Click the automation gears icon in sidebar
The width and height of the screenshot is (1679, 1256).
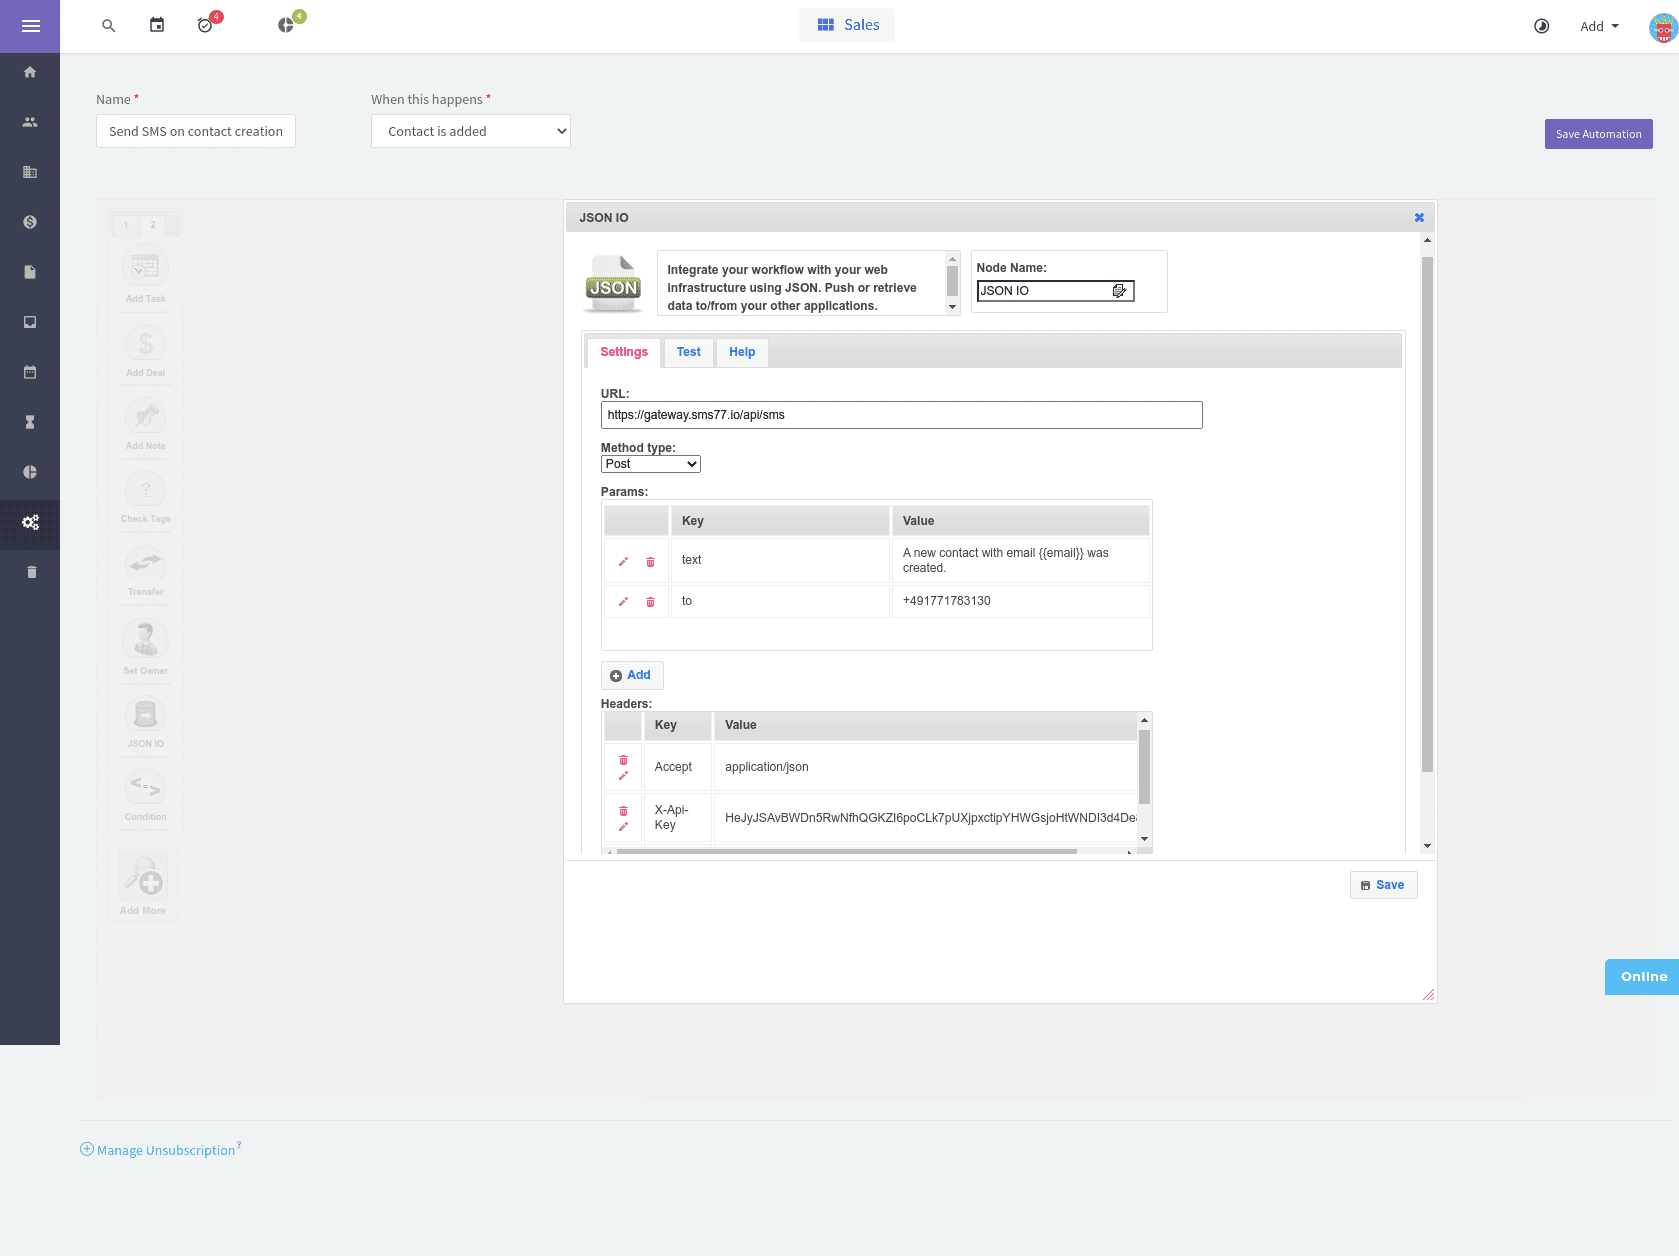[x=30, y=523]
